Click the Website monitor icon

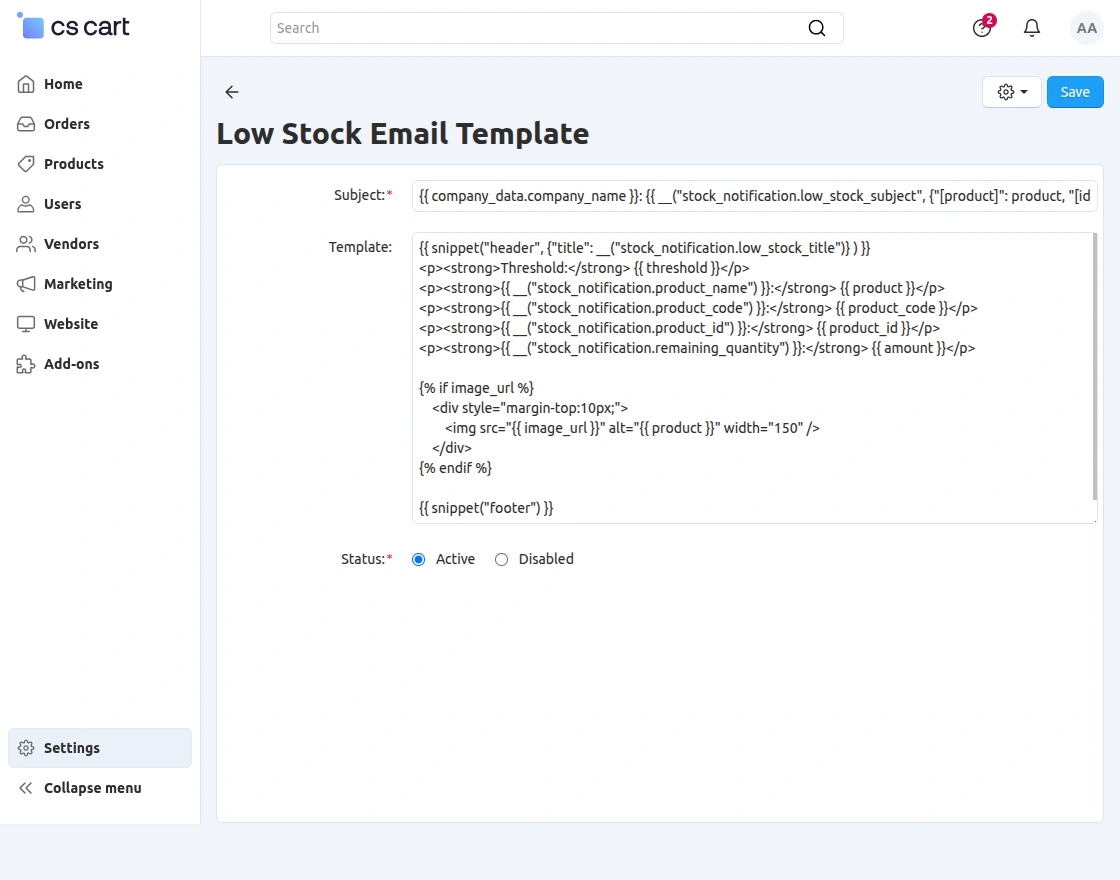(25, 324)
